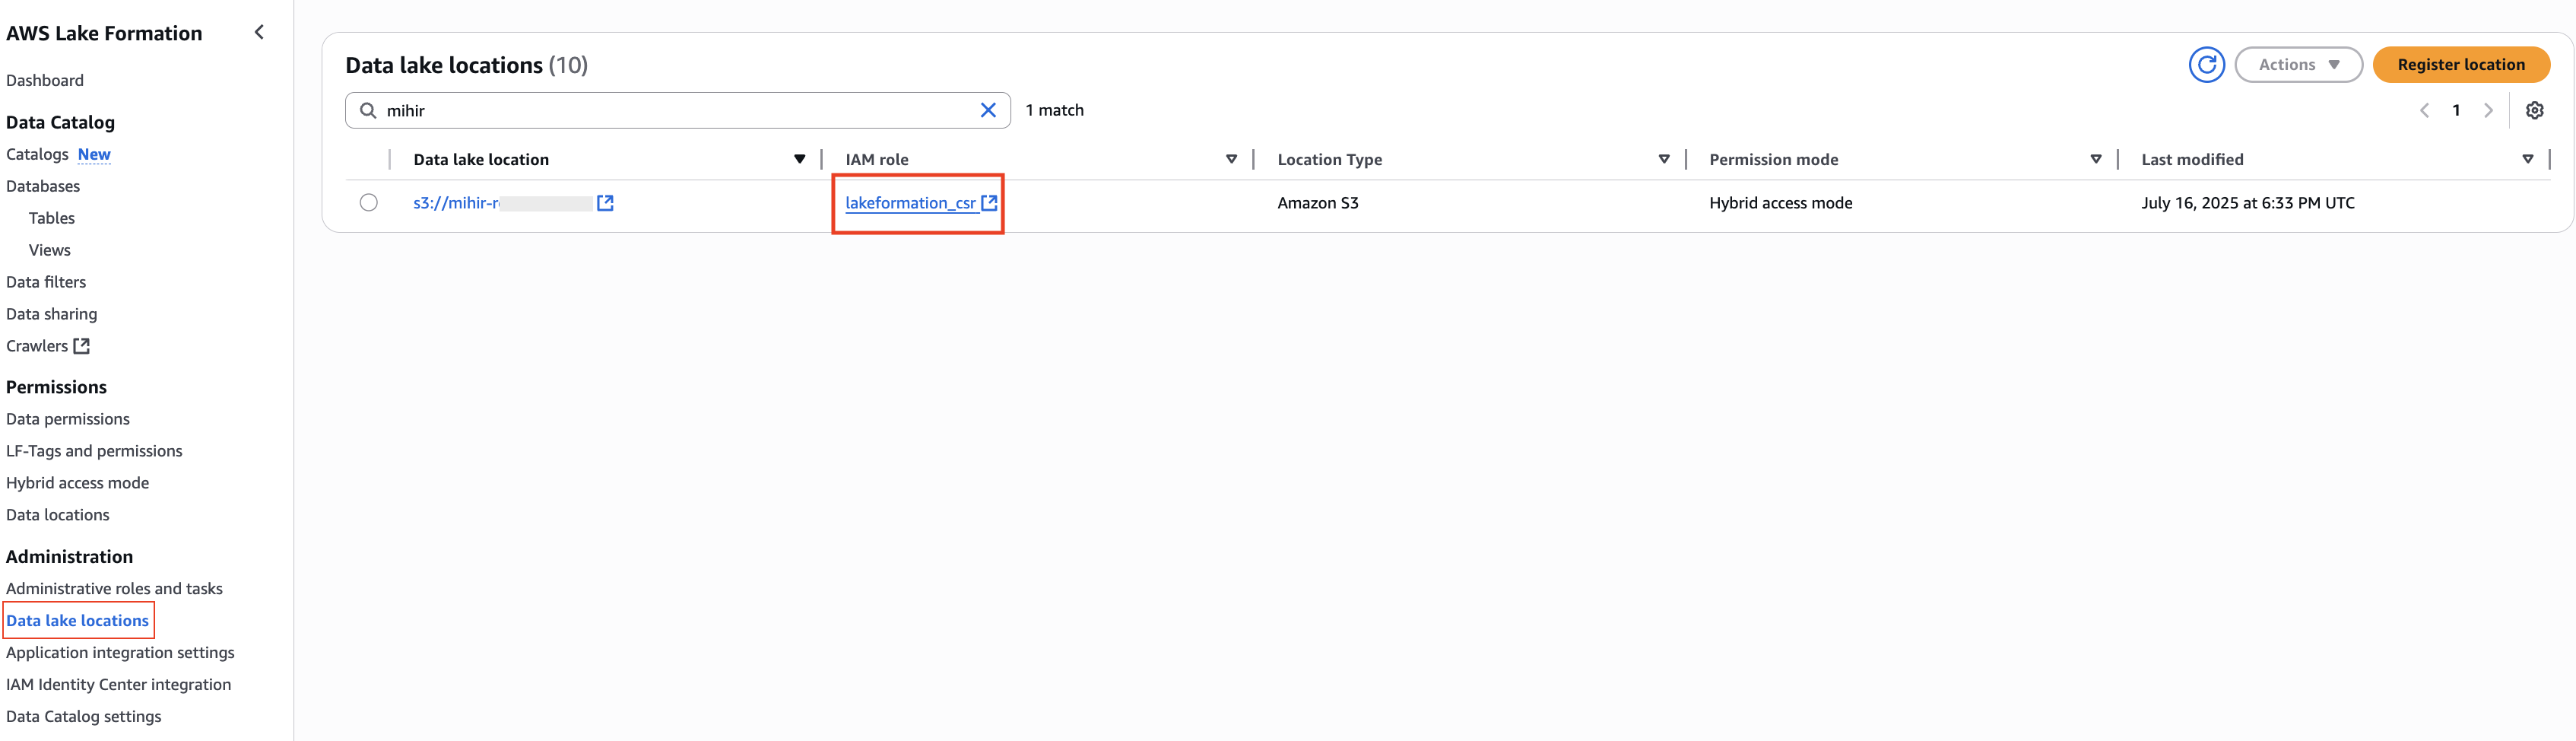The image size is (2576, 741).
Task: Click the 1 match result count
Action: (x=1054, y=110)
